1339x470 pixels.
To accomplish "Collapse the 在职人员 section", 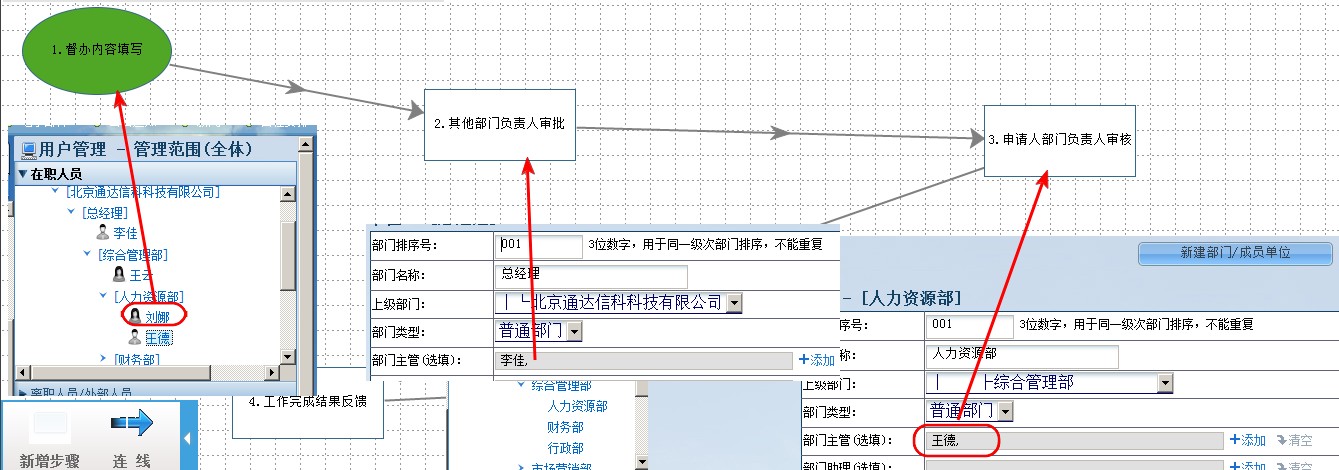I will coord(23,174).
